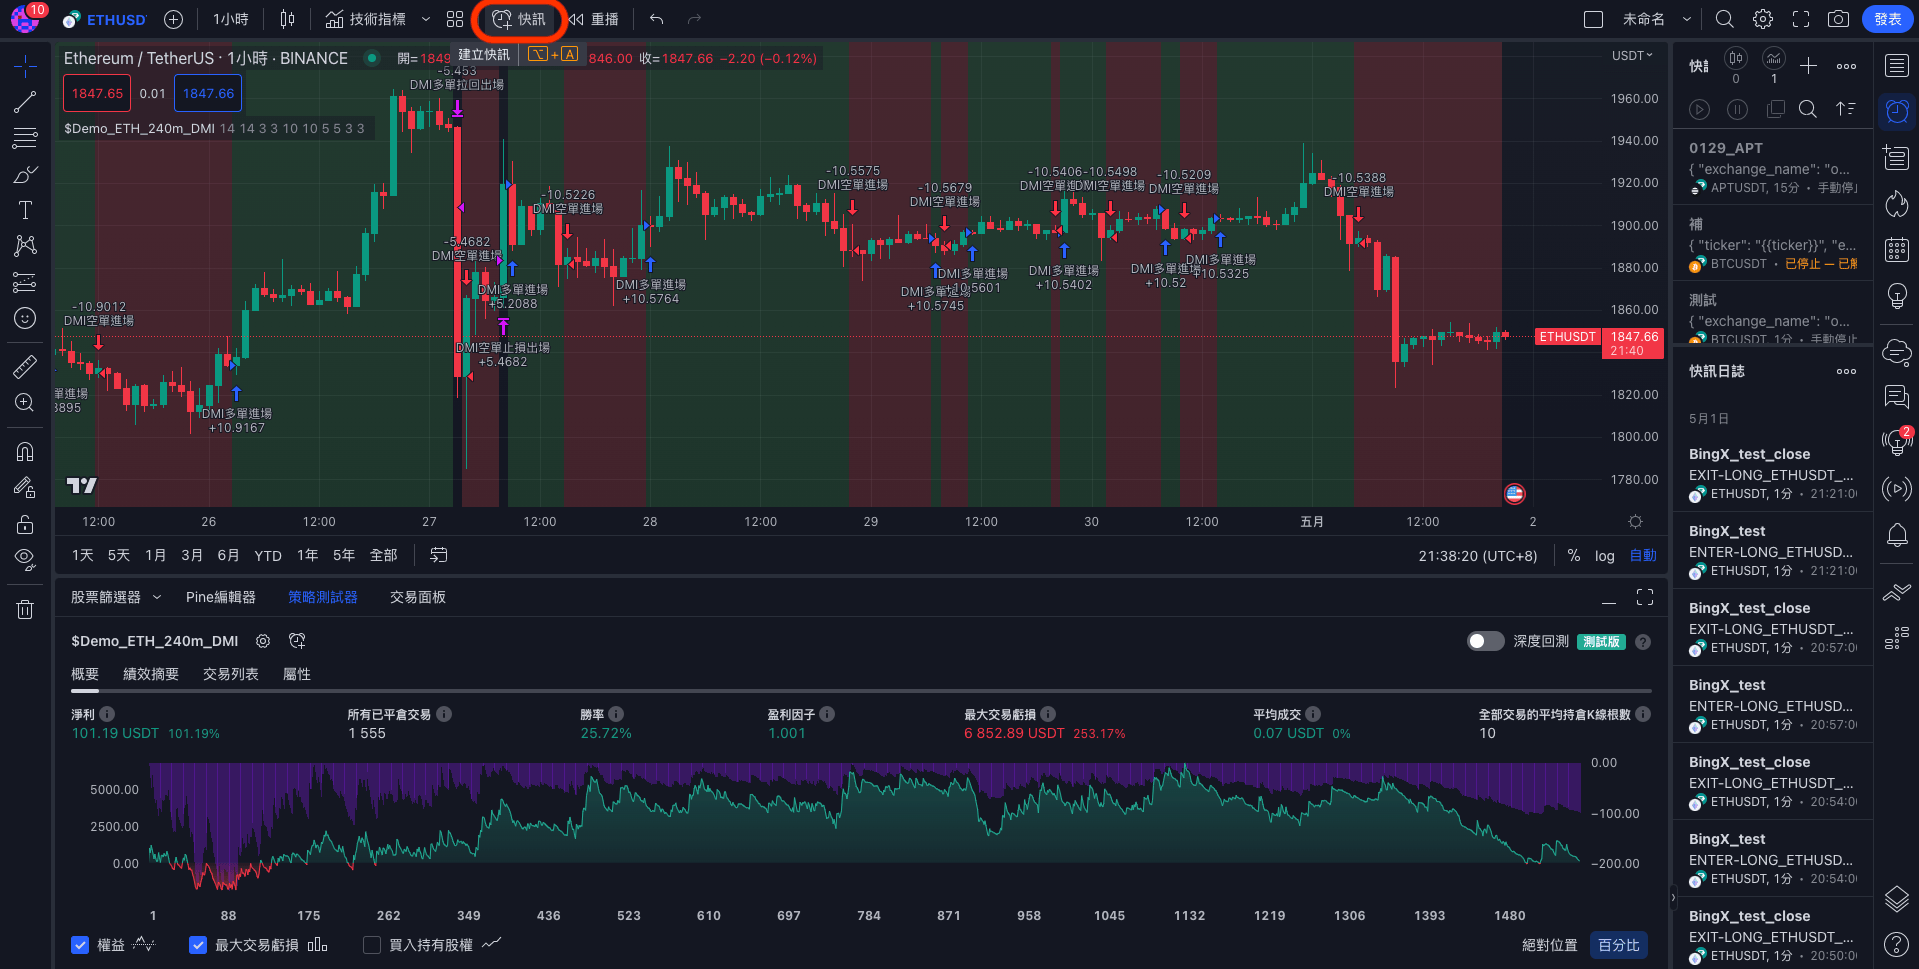Click the Publish button
The width and height of the screenshot is (1919, 969).
1887,19
